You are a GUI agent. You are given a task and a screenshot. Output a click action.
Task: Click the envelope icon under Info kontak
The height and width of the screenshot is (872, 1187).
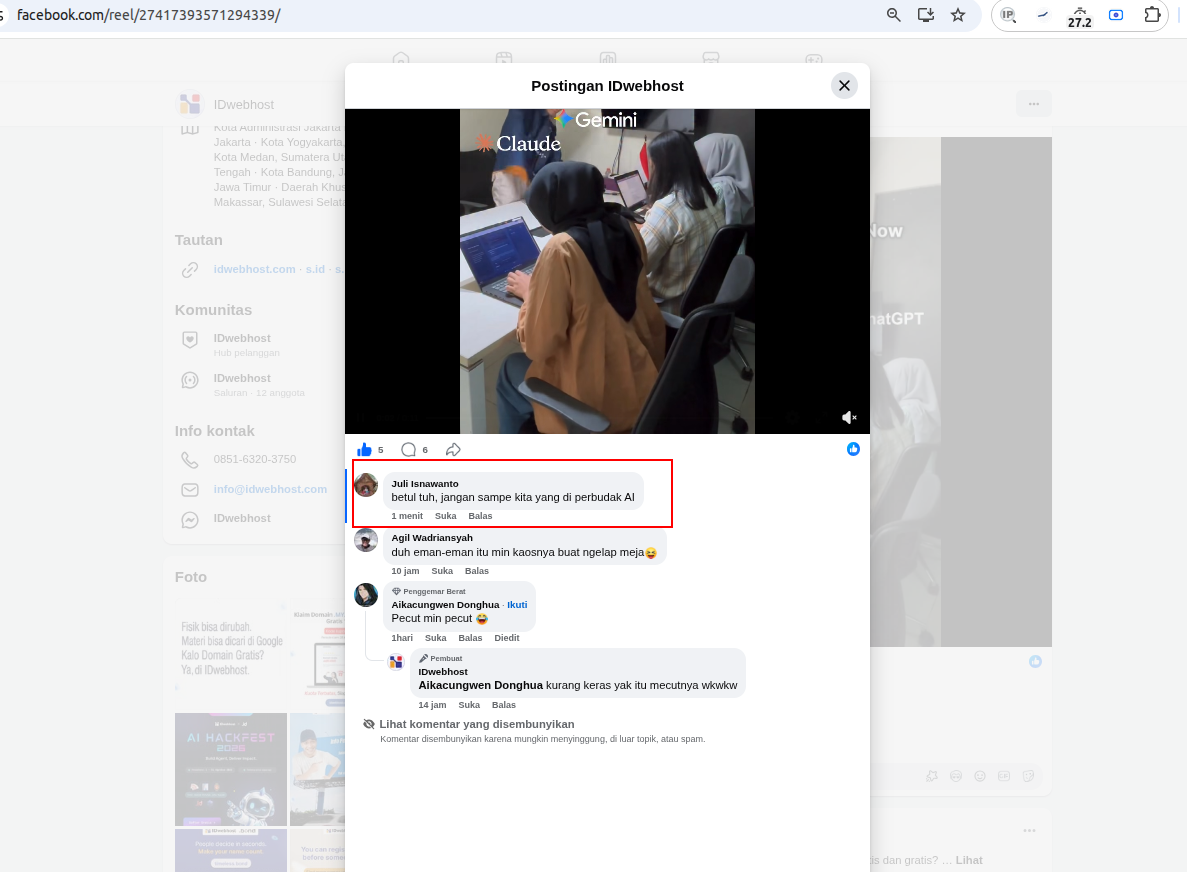[190, 490]
